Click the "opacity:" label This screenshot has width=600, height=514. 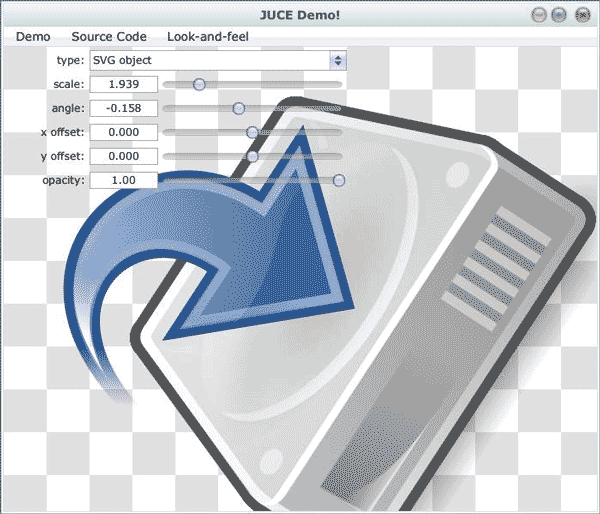pos(63,180)
